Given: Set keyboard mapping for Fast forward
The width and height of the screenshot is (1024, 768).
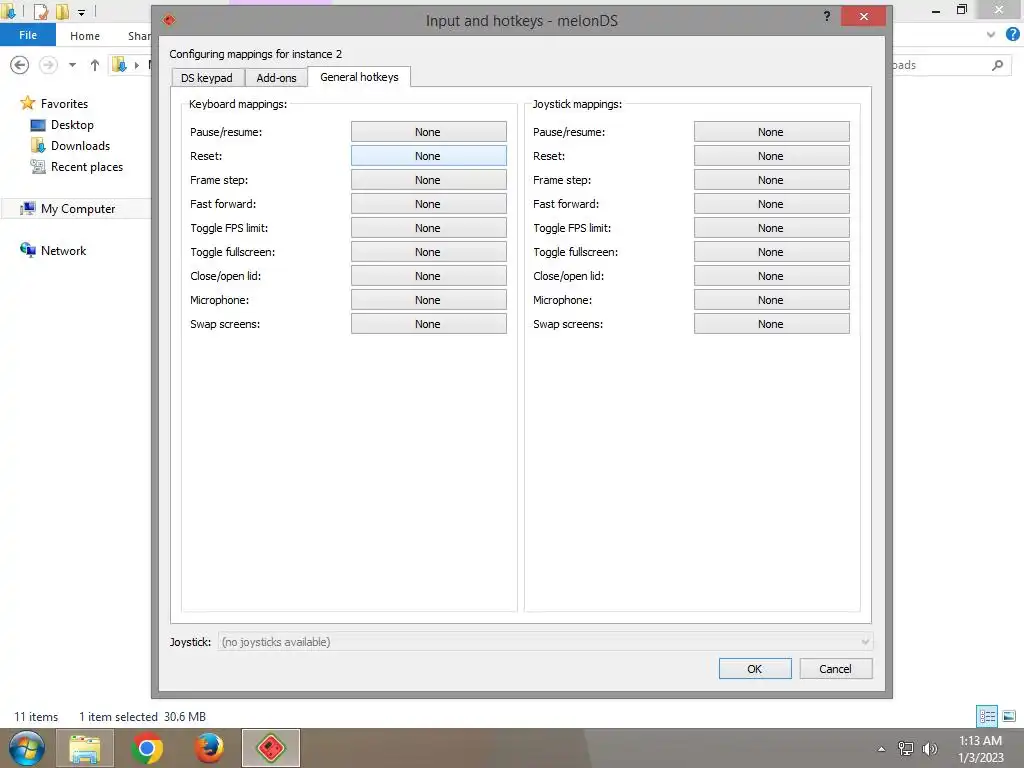Looking at the screenshot, I should pyautogui.click(x=428, y=204).
